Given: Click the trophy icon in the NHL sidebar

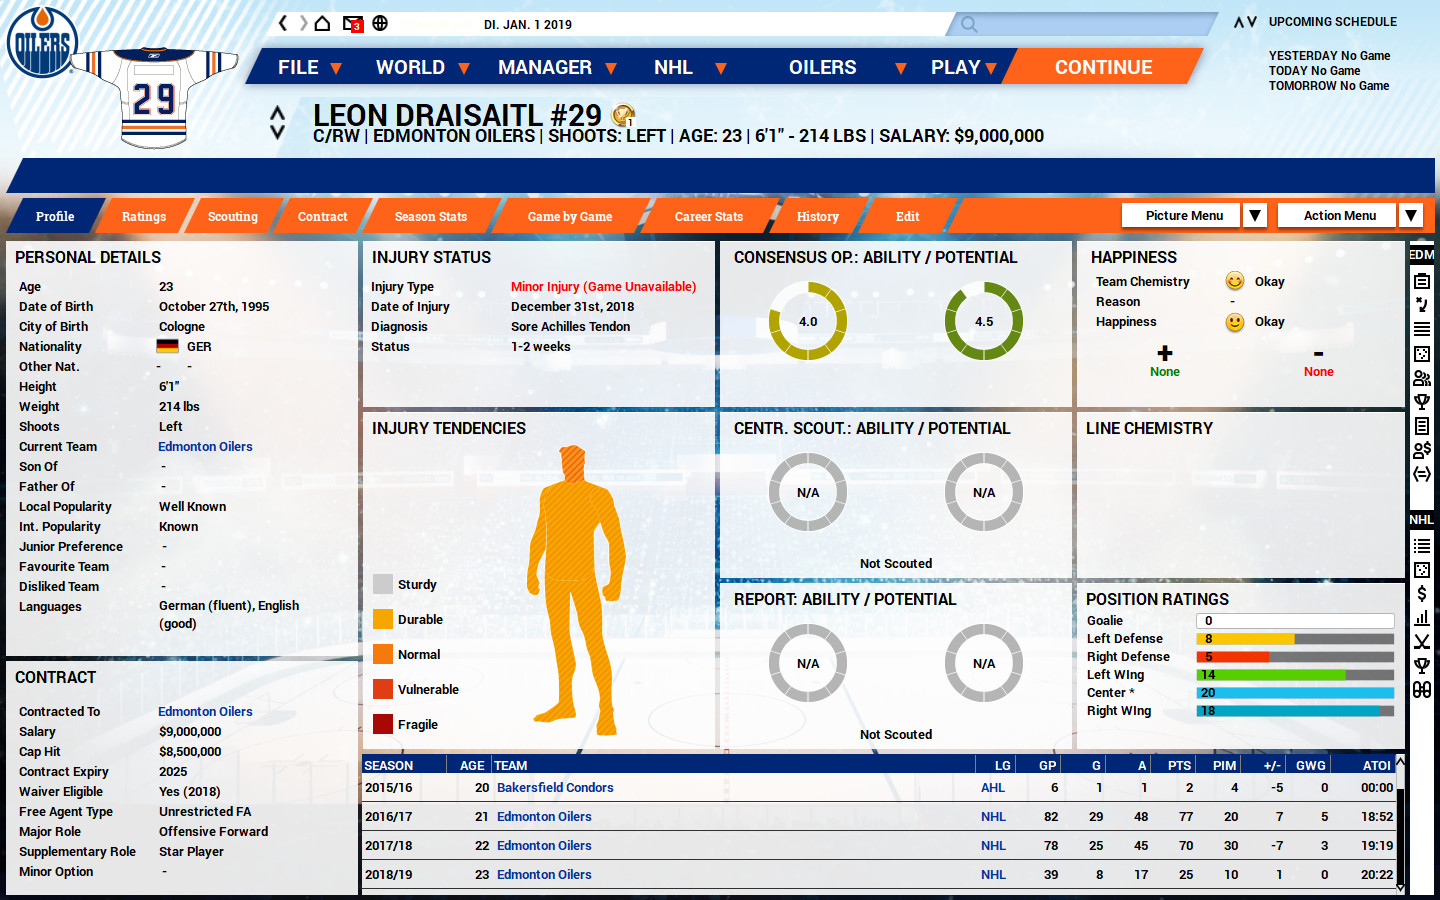Looking at the screenshot, I should pyautogui.click(x=1422, y=664).
